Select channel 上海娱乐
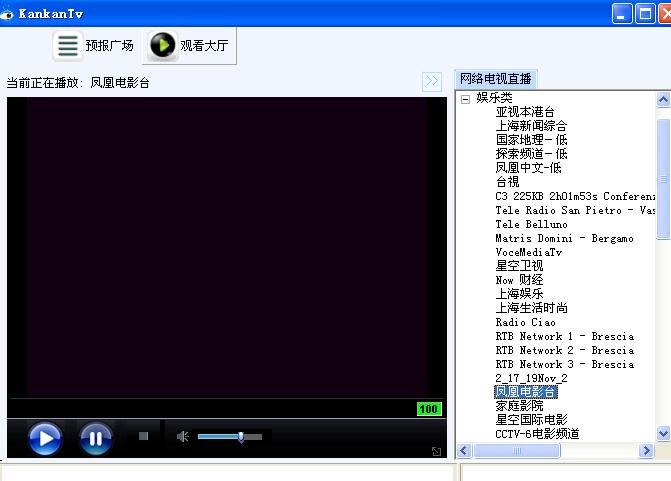 [x=519, y=294]
